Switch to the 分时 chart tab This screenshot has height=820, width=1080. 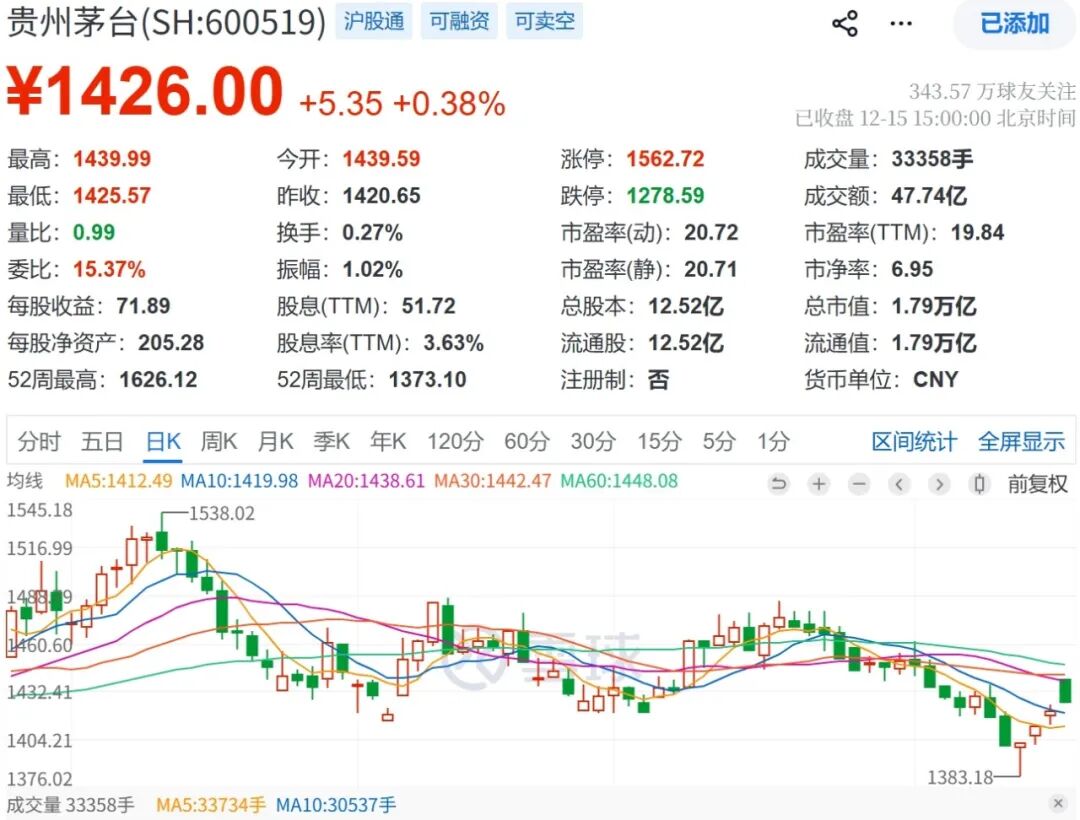(39, 441)
